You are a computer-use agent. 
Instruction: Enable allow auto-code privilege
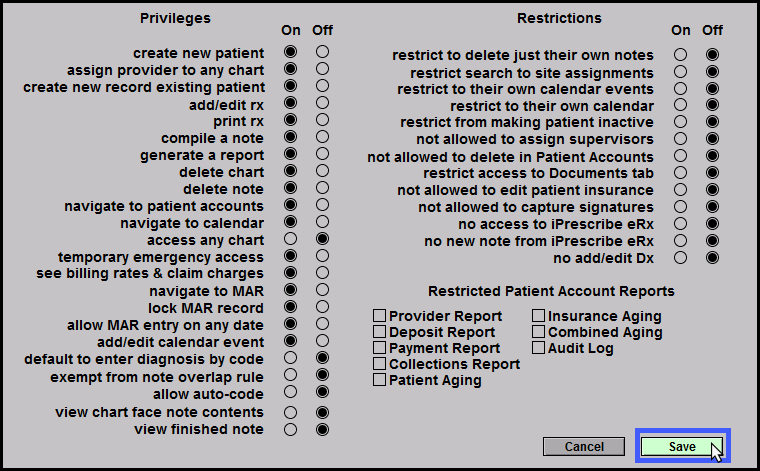coord(290,395)
